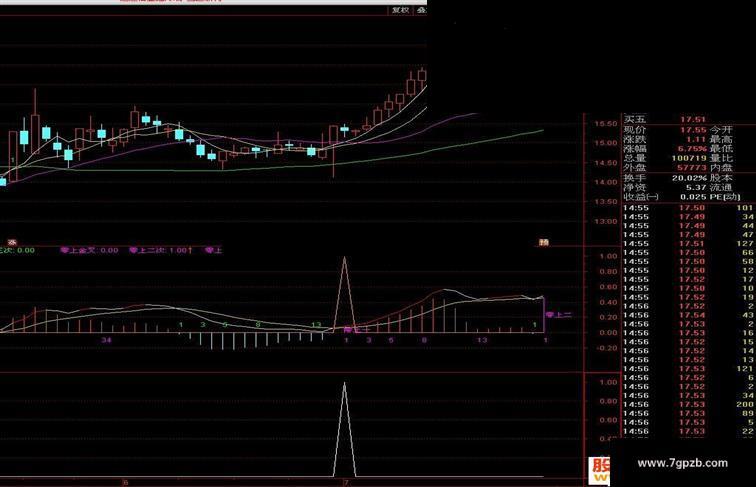Click the tall pink spike in the middle indicator
This screenshot has width=756, height=487.
pyautogui.click(x=344, y=294)
